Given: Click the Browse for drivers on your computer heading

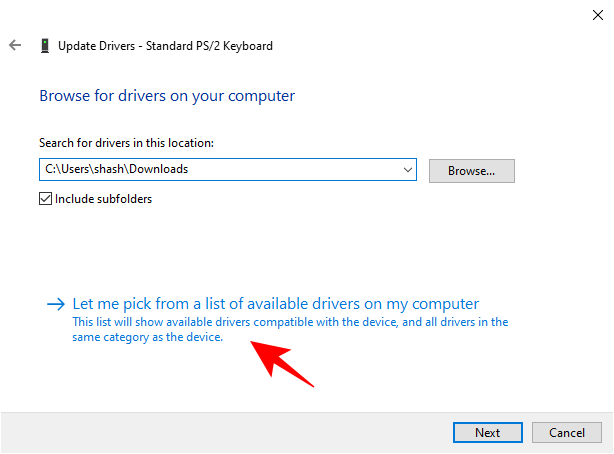Looking at the screenshot, I should [167, 96].
